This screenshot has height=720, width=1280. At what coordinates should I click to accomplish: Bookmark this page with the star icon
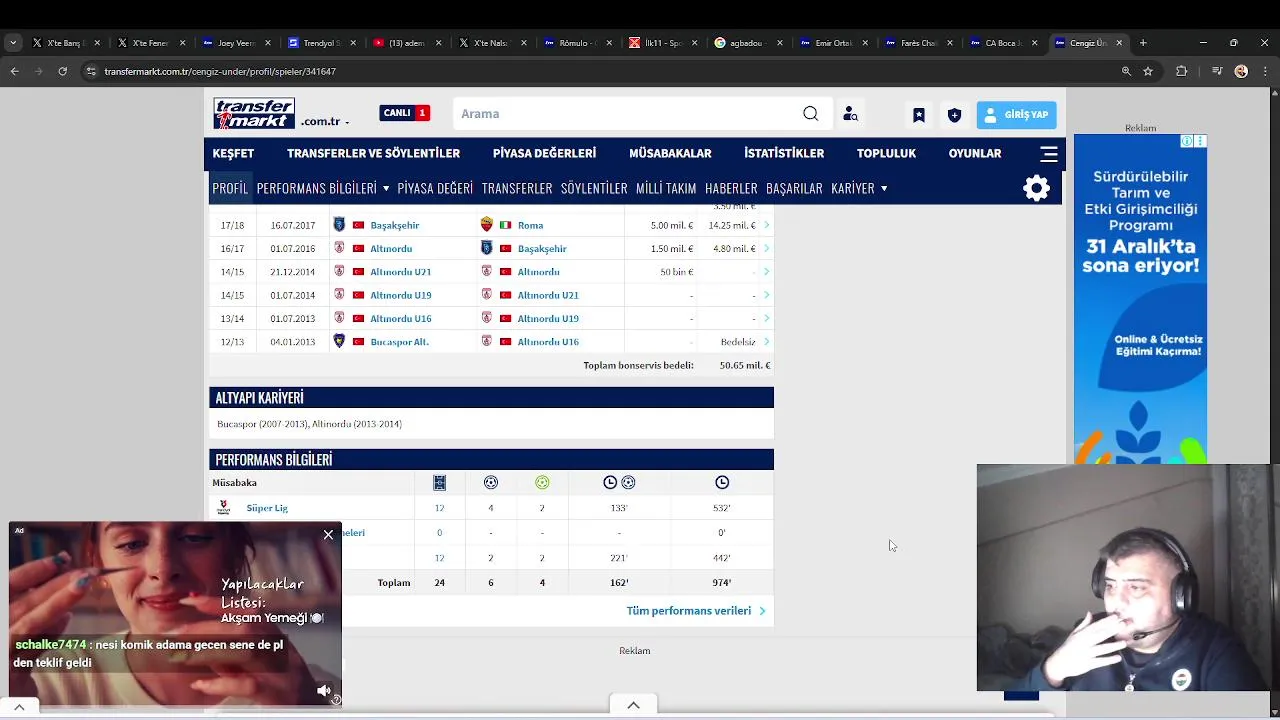[1148, 71]
